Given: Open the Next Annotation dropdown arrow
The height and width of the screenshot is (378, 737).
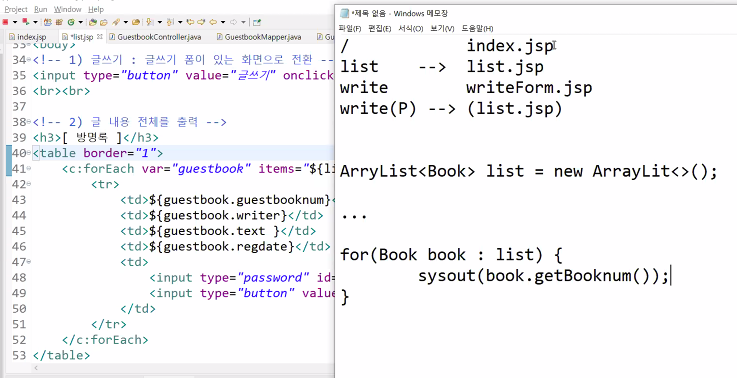Looking at the screenshot, I should [160, 22].
